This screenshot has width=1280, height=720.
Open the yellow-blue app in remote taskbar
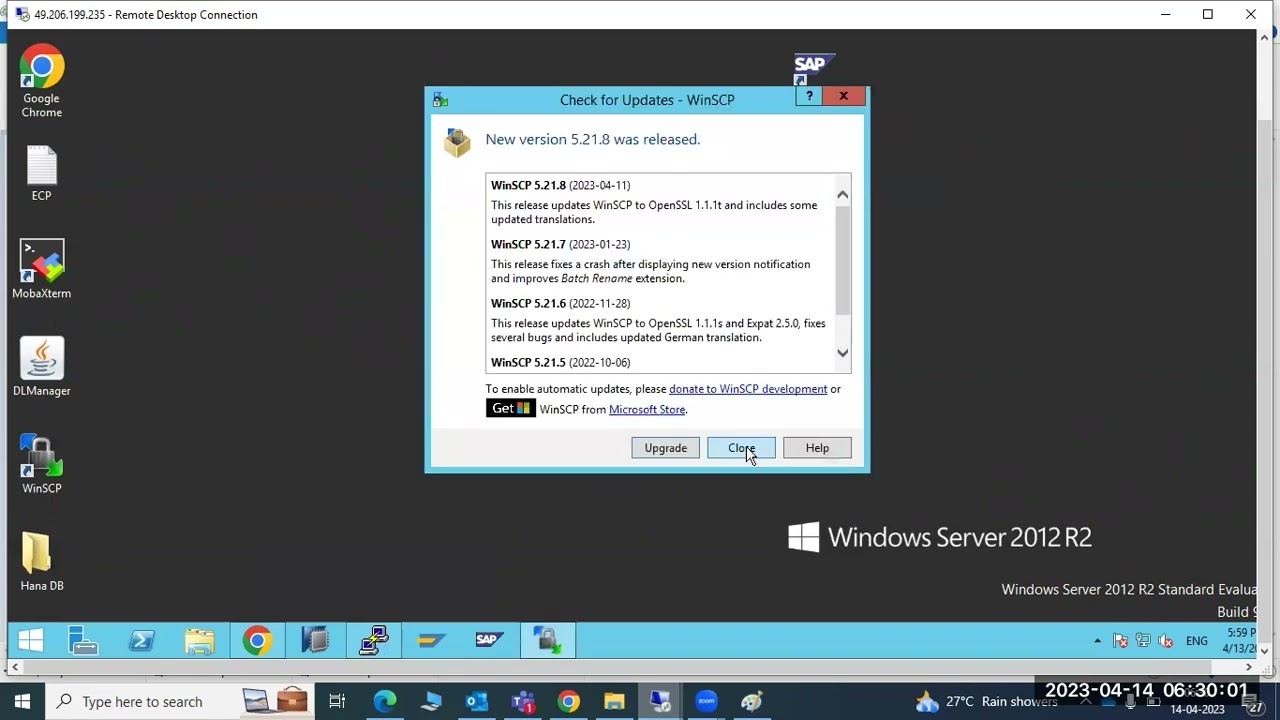431,641
